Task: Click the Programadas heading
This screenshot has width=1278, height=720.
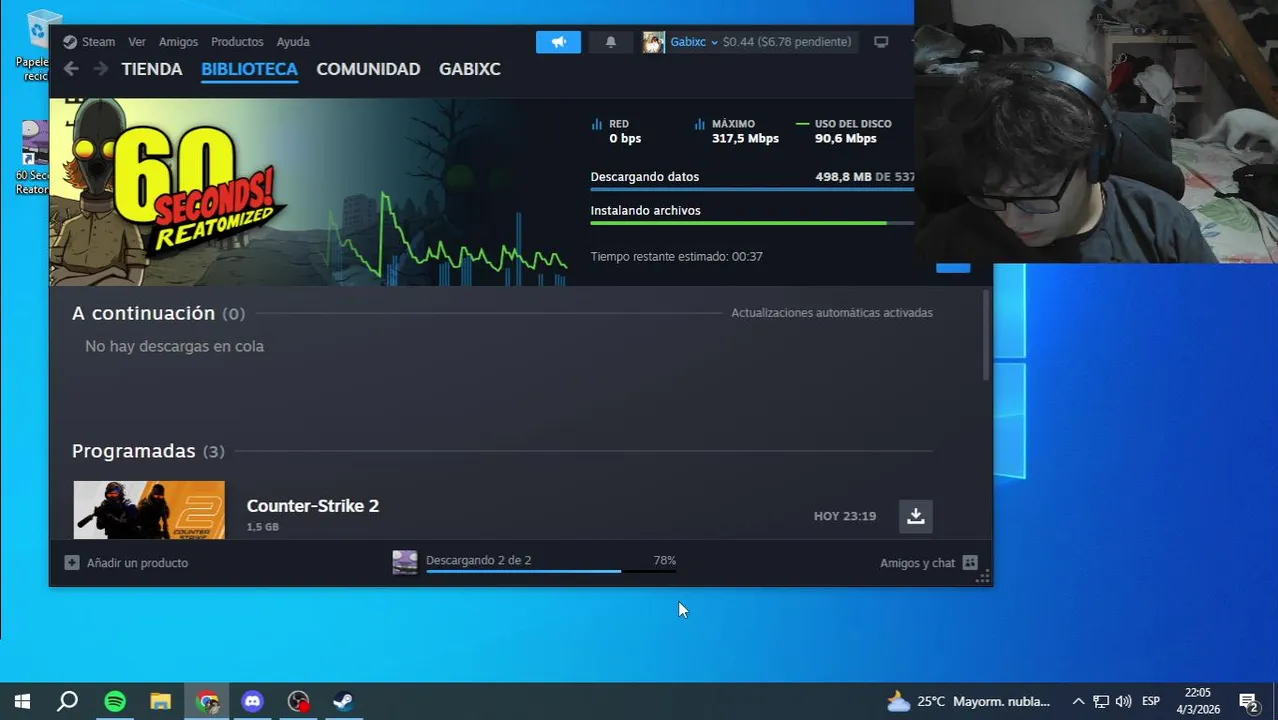Action: (148, 451)
